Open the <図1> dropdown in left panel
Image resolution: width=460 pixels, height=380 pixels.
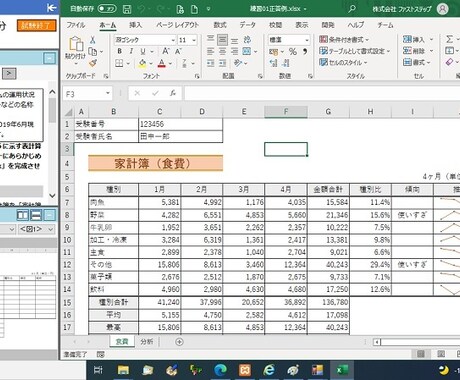coord(36,229)
